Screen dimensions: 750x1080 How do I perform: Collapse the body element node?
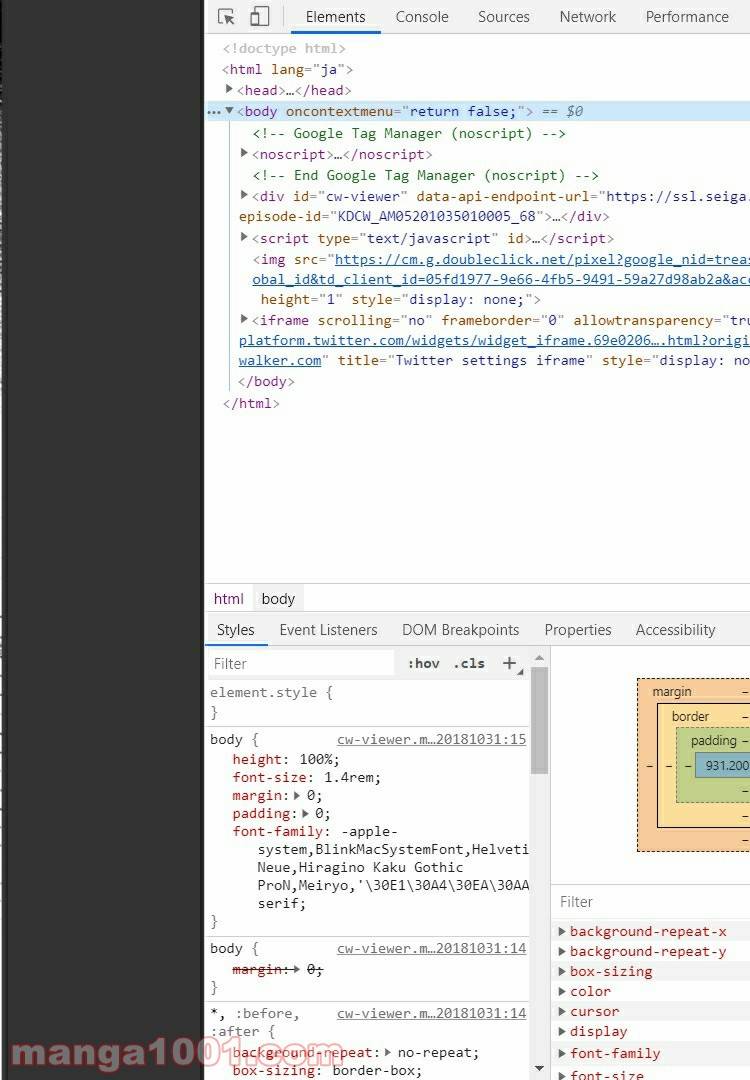(230, 111)
